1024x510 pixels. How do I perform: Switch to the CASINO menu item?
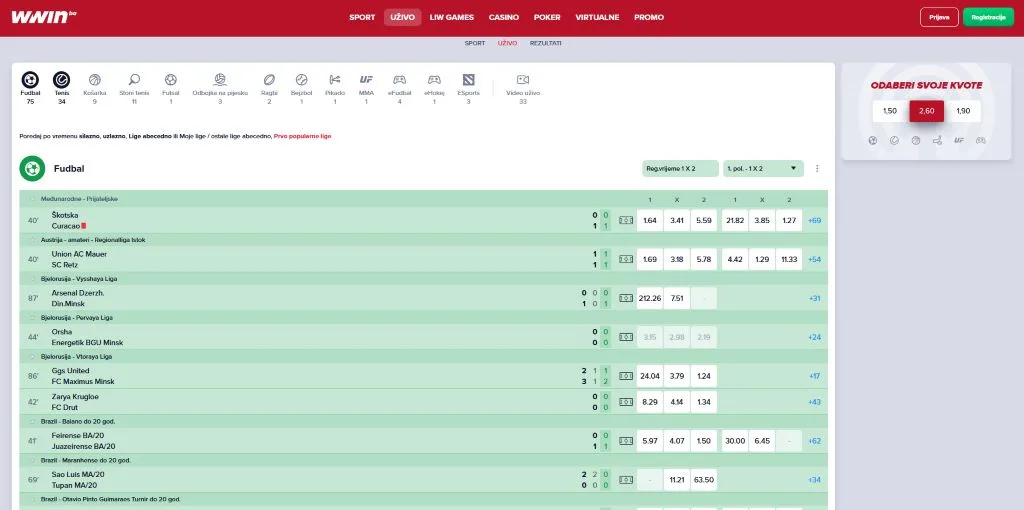tap(504, 18)
